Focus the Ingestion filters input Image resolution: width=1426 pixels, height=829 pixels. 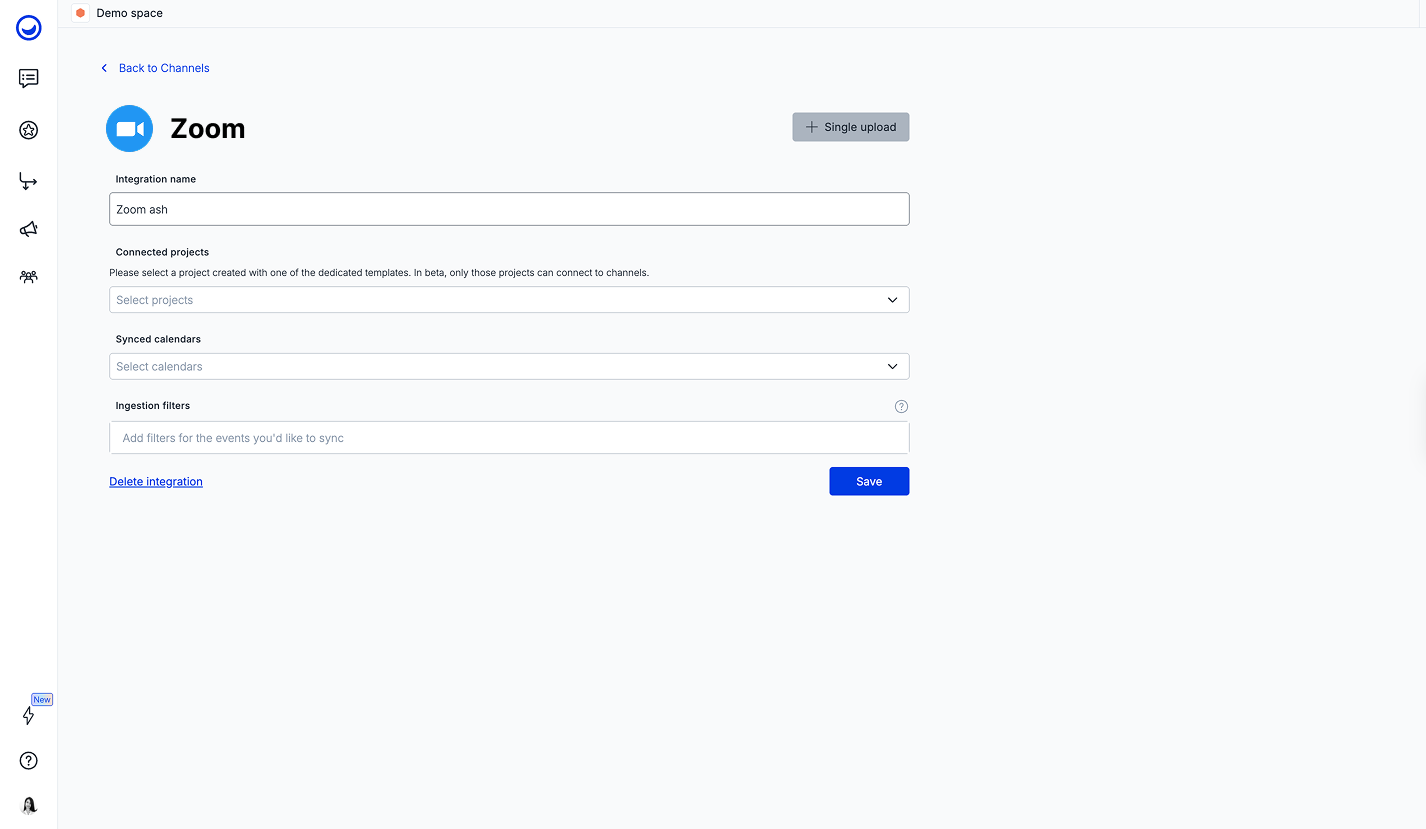click(x=509, y=438)
